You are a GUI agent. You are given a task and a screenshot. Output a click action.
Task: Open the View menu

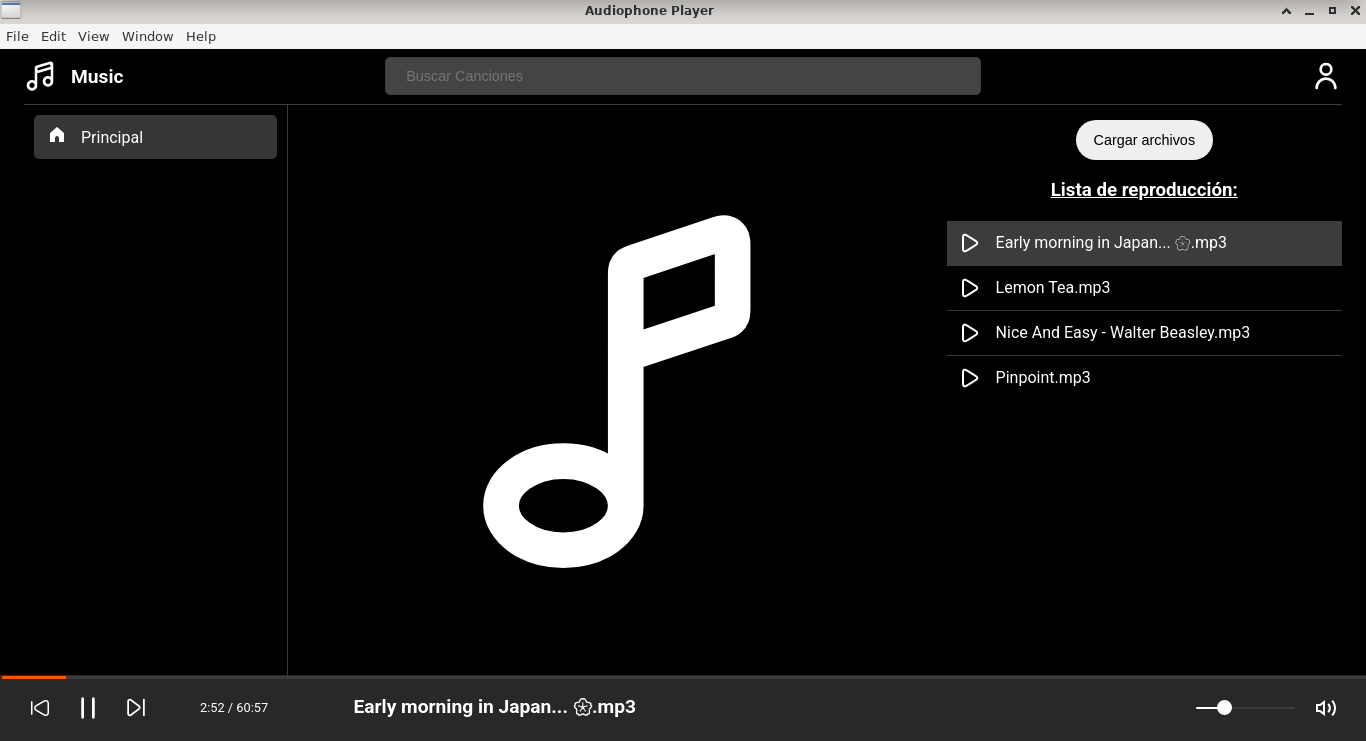[x=93, y=36]
